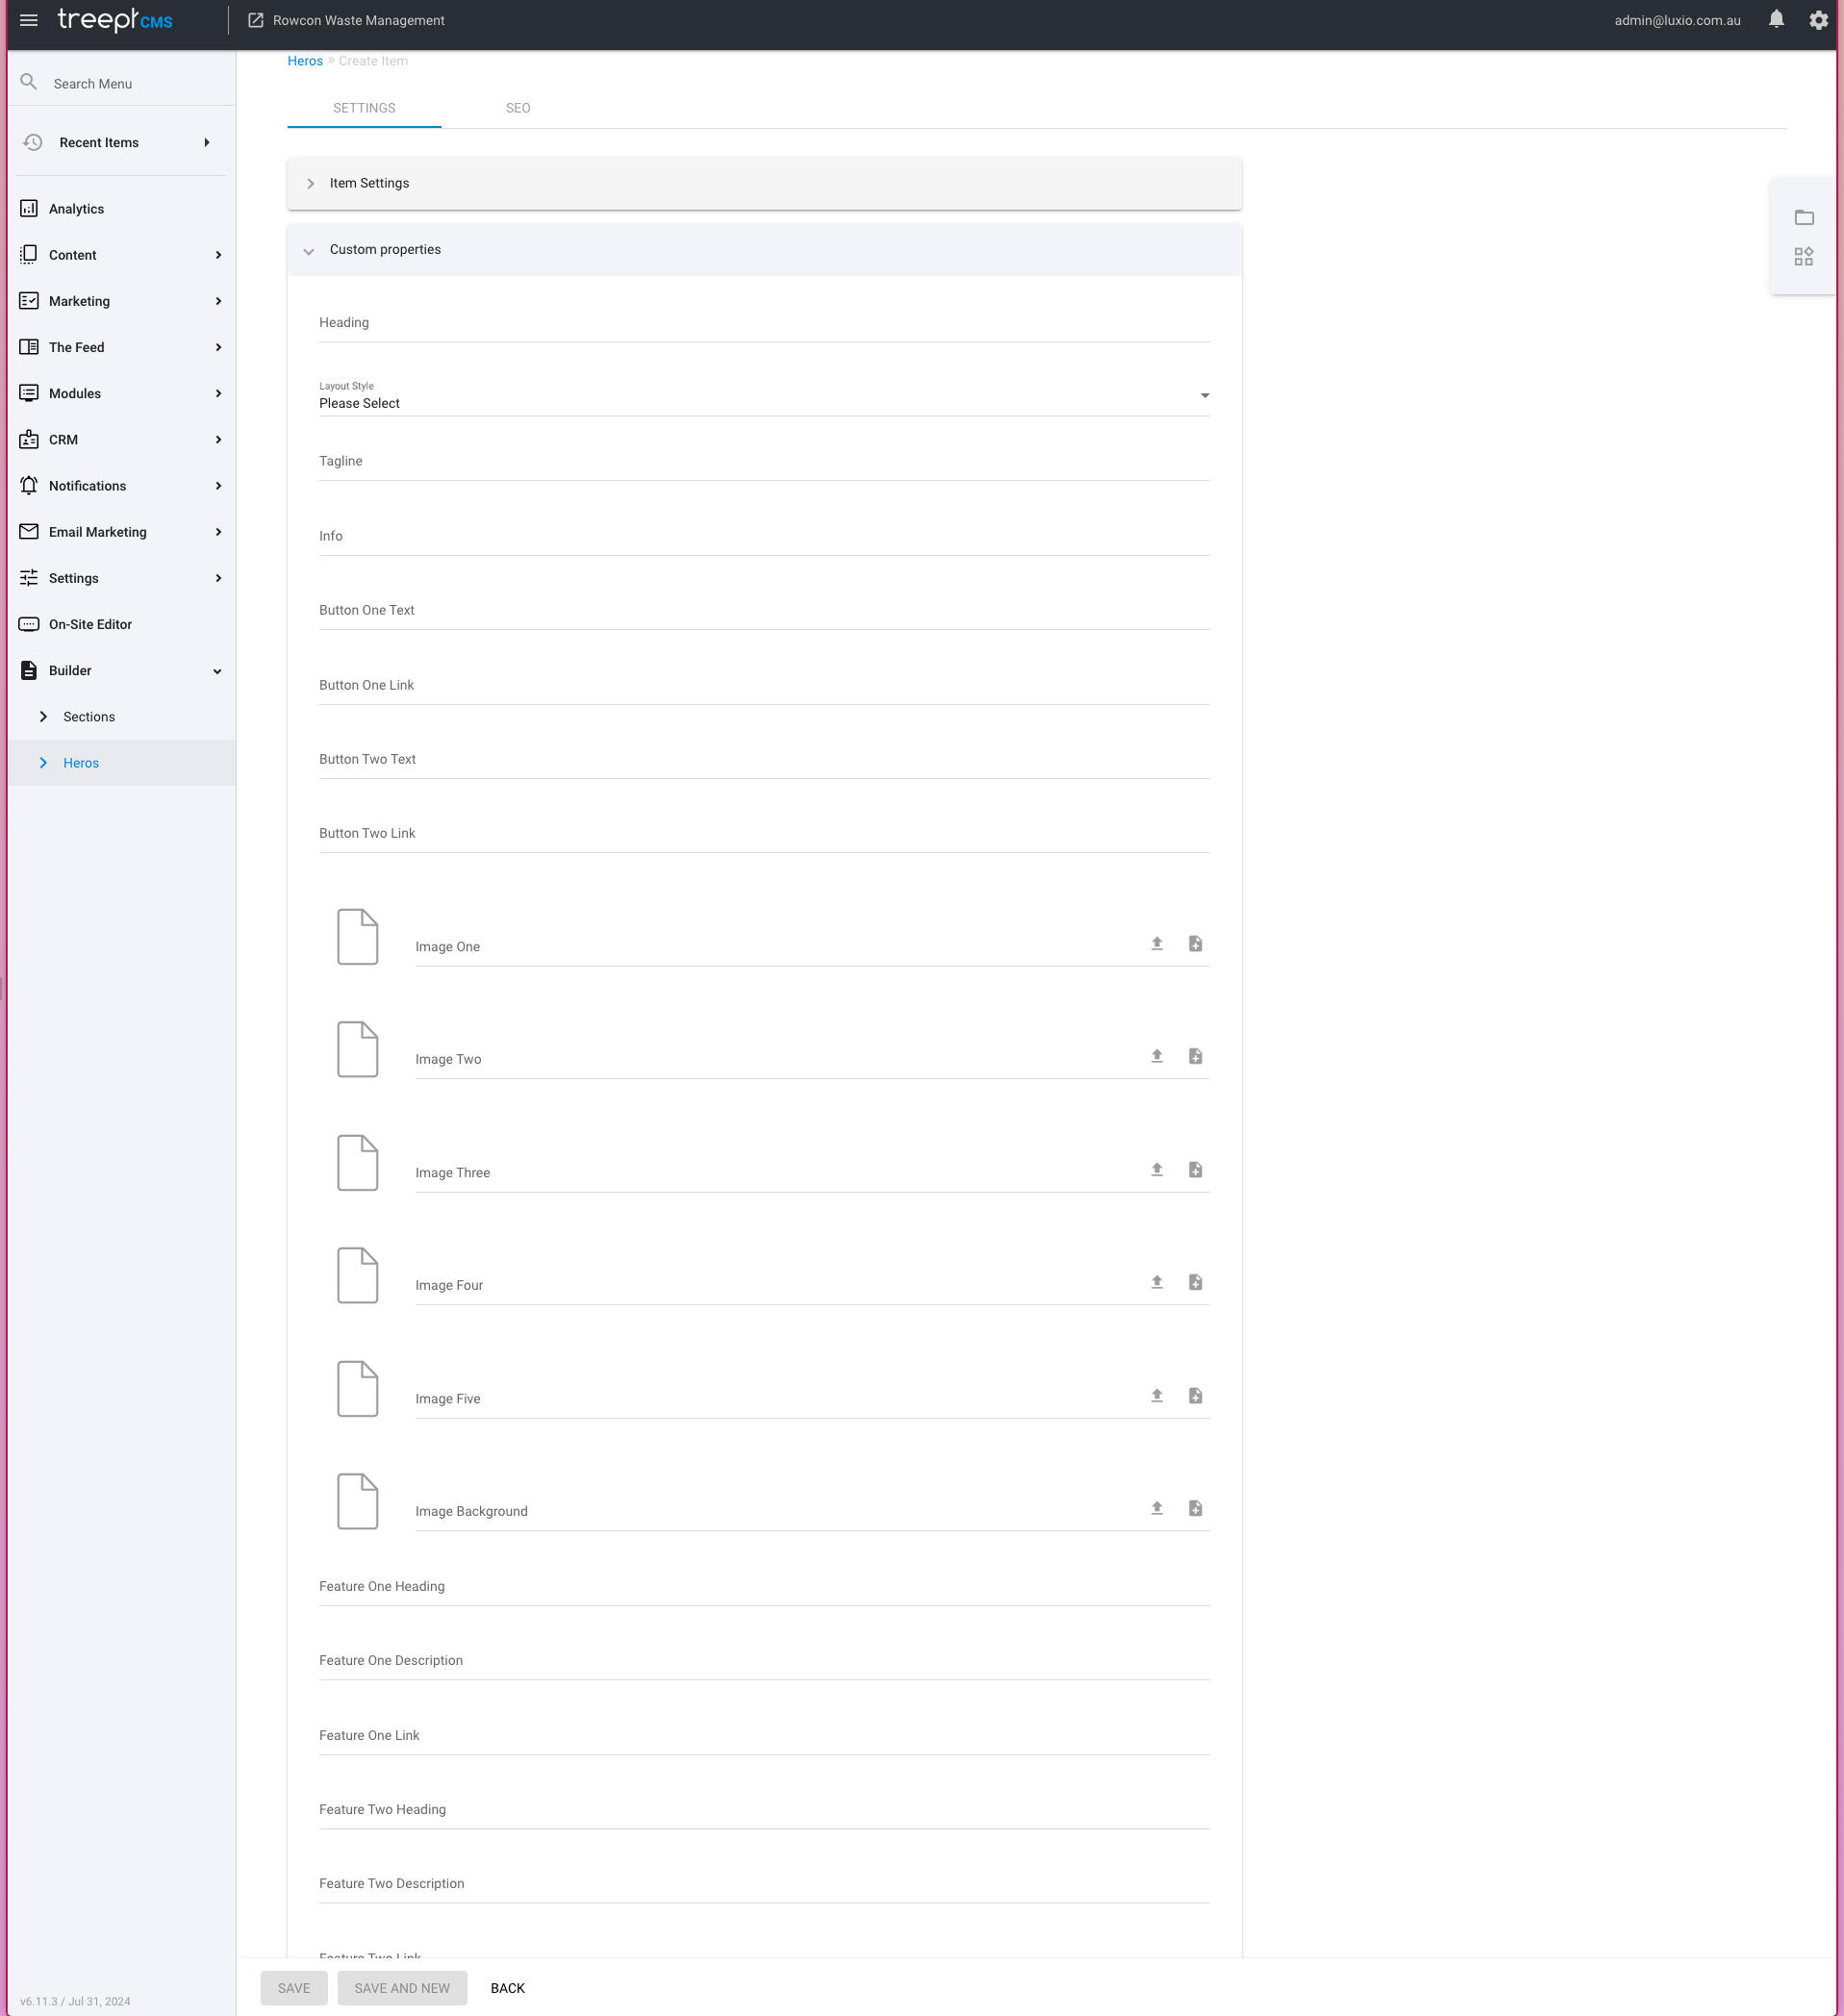Focus the Feature Two Description field
The width and height of the screenshot is (1844, 2016).
point(764,1883)
